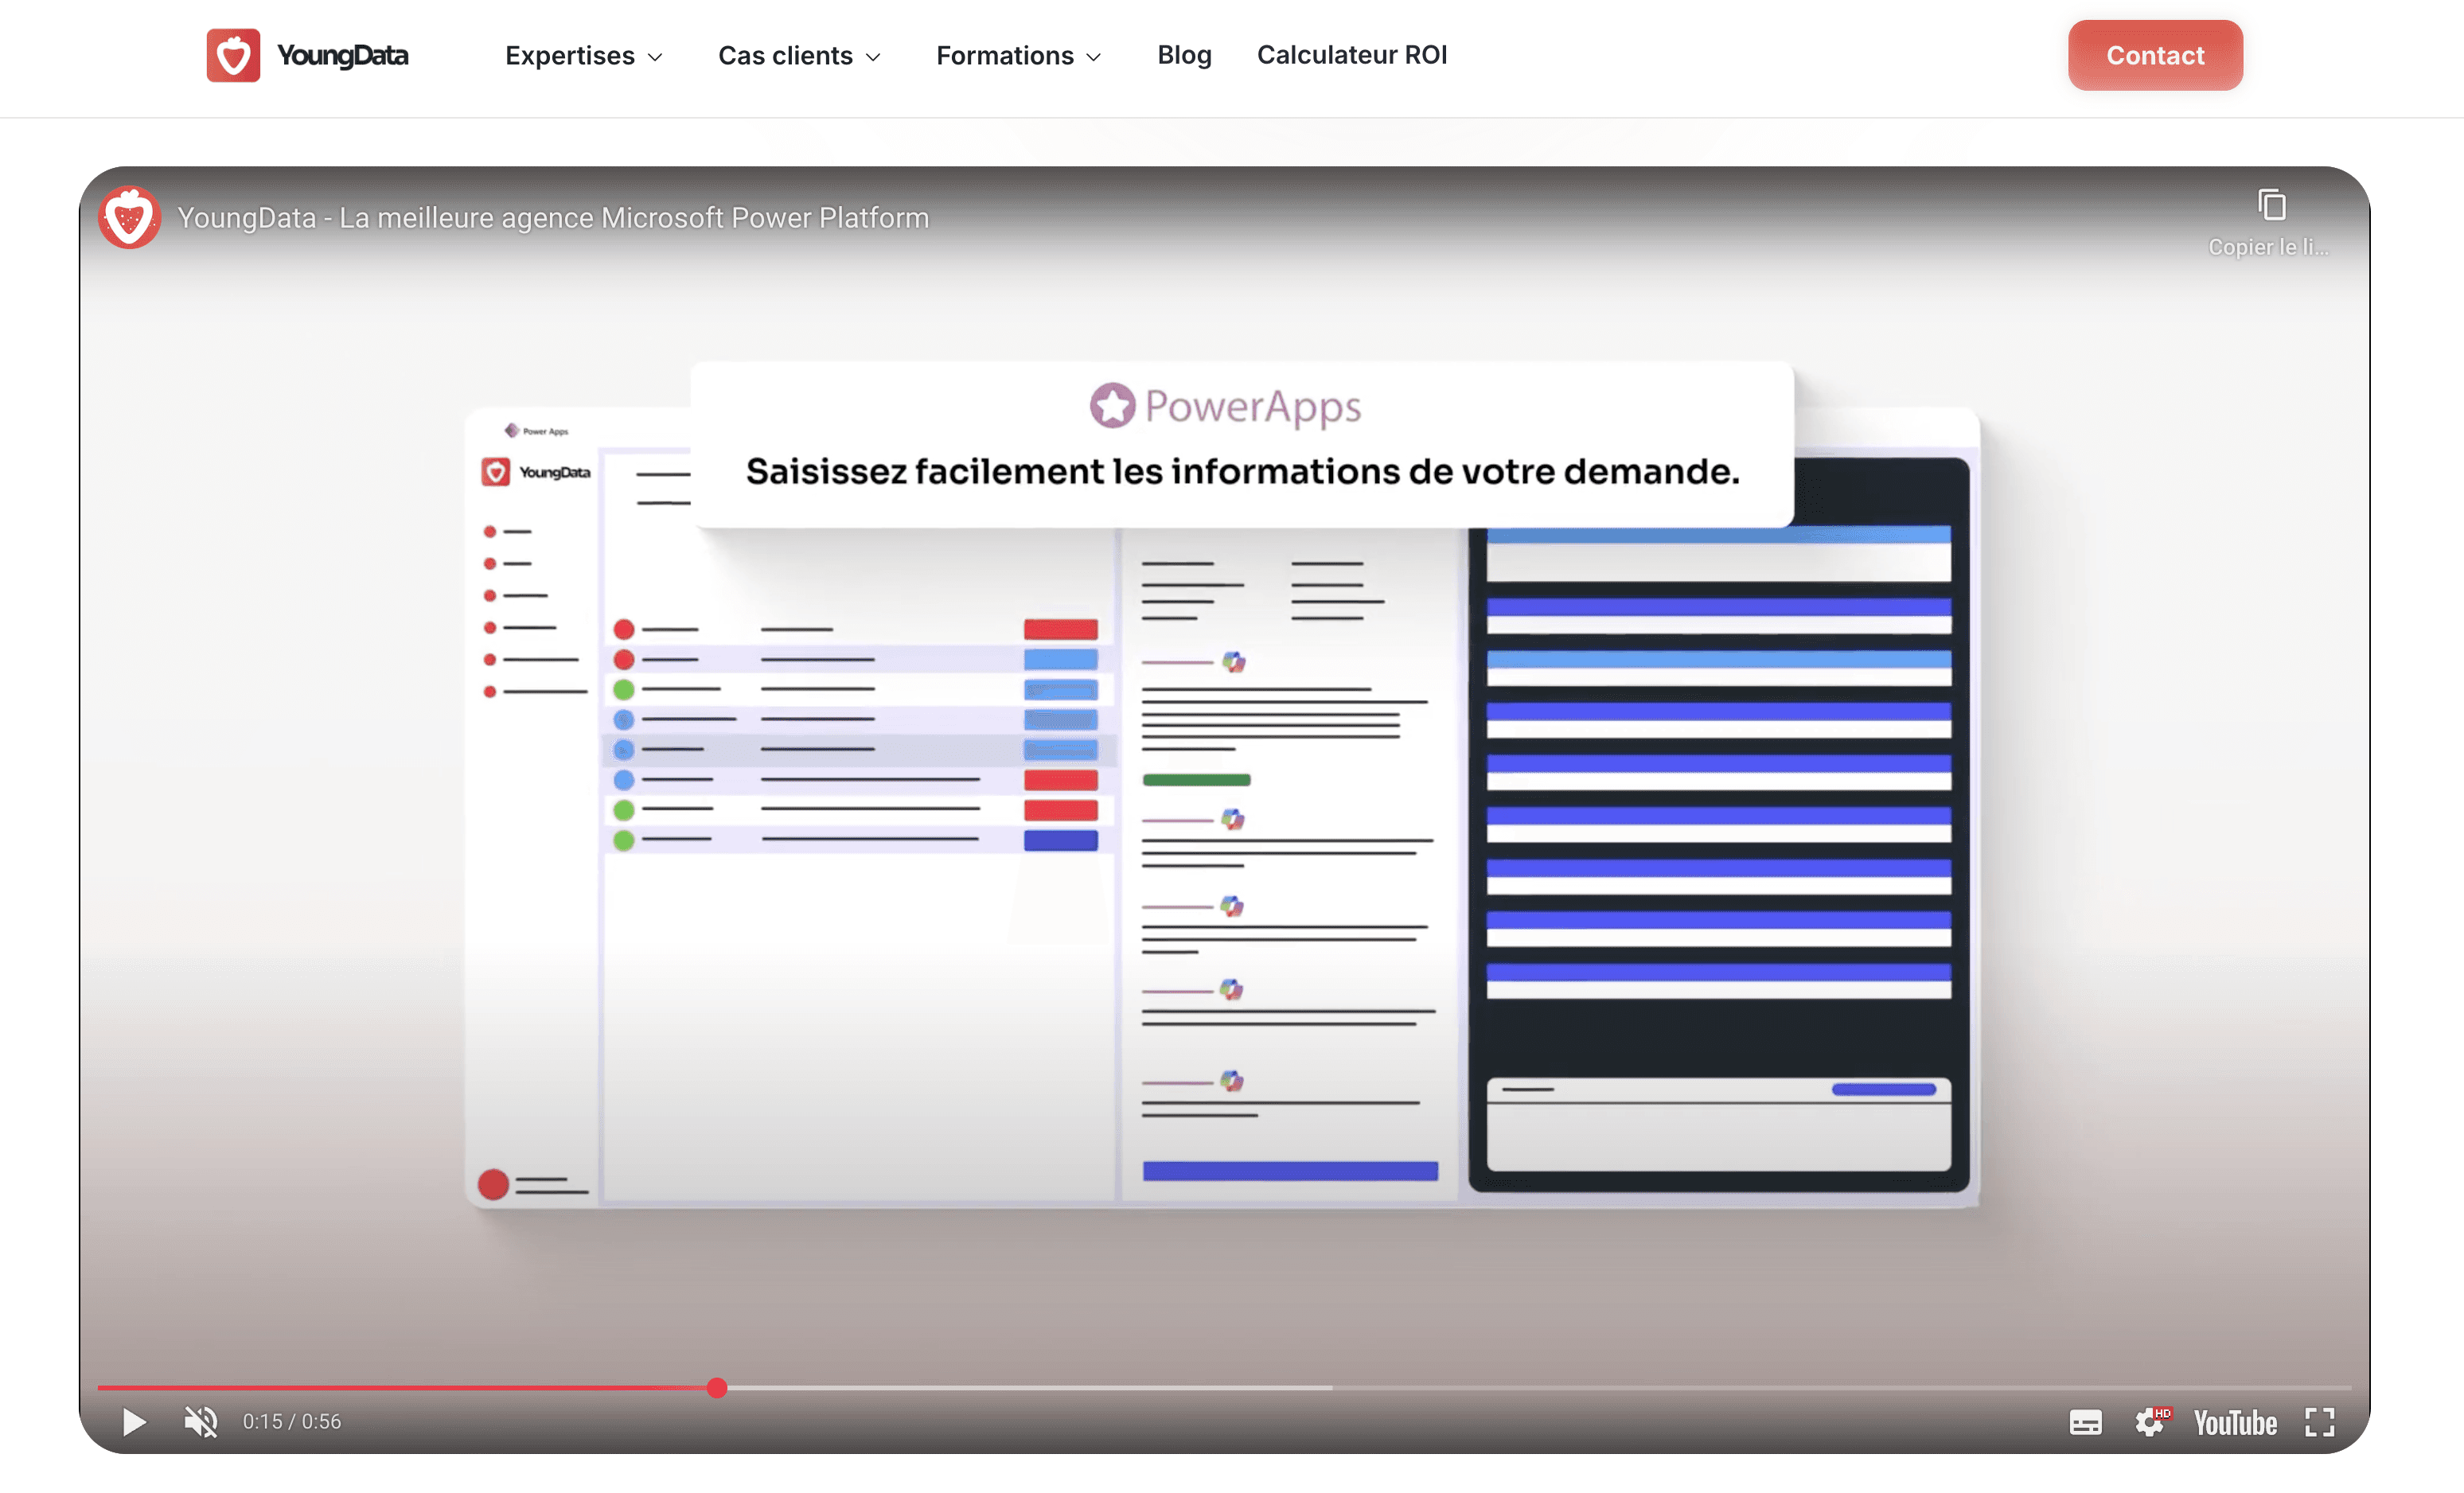Open the Blog page
2464x1493 pixels.
1184,55
